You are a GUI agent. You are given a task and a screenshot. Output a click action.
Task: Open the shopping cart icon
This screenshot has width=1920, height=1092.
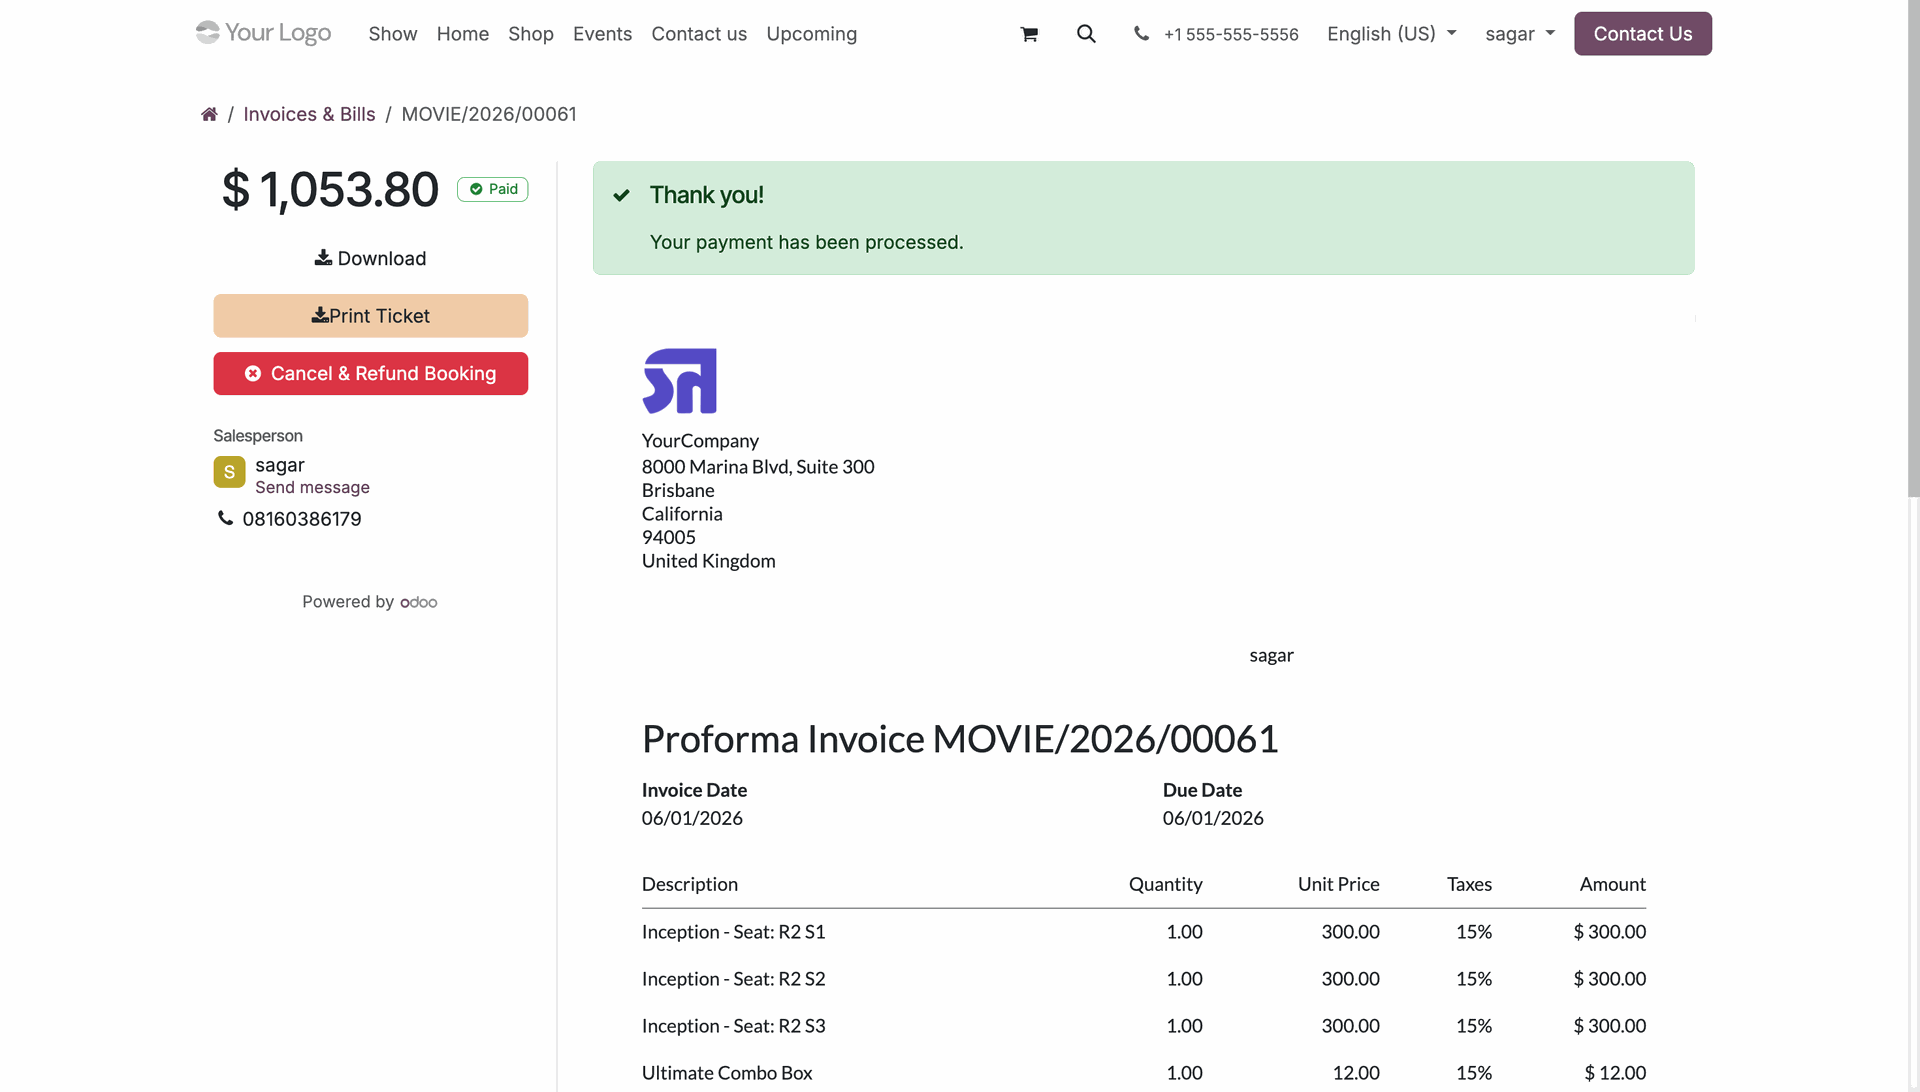click(1029, 34)
